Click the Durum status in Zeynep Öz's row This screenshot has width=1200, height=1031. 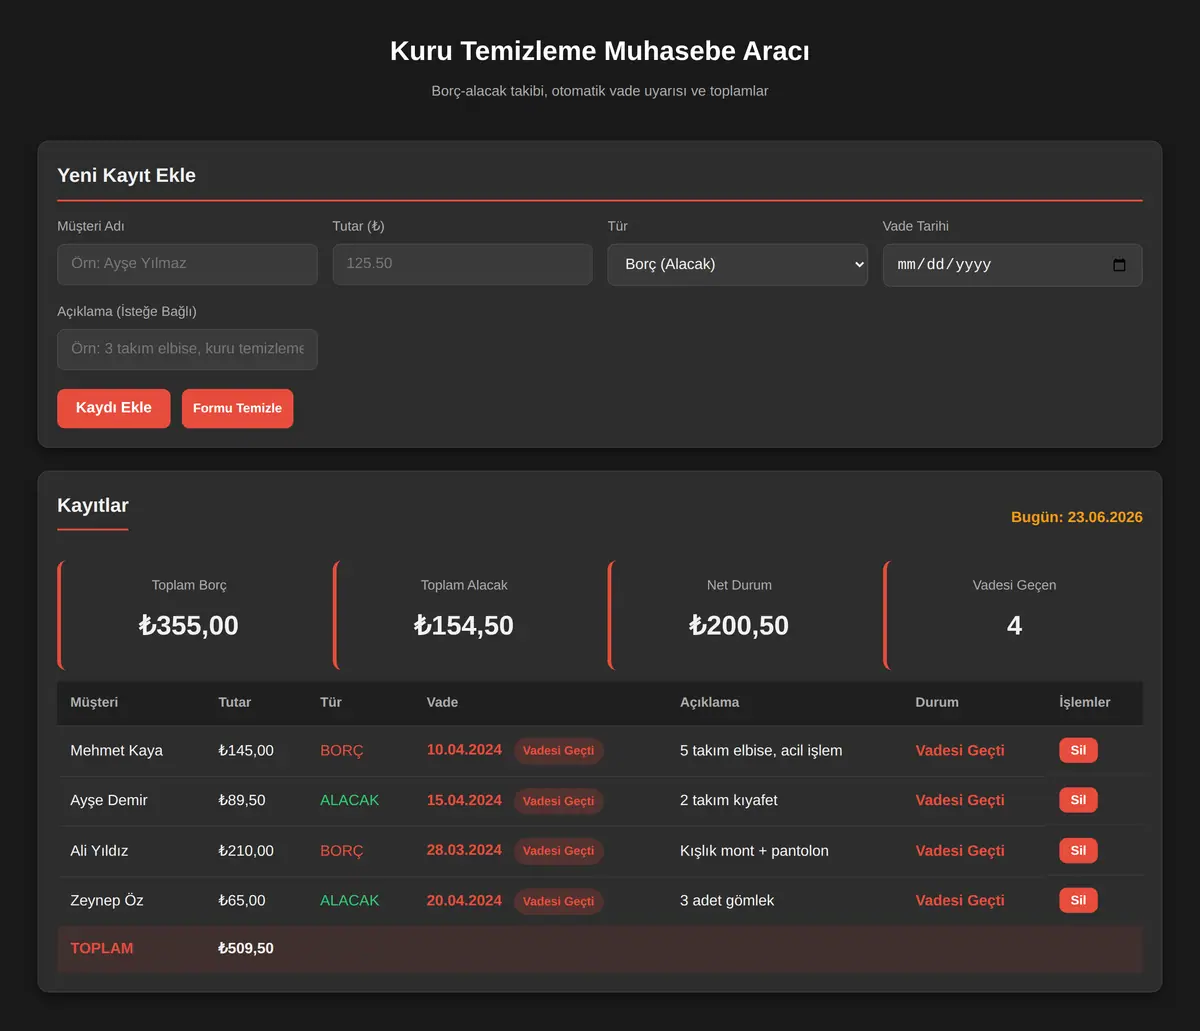point(960,901)
